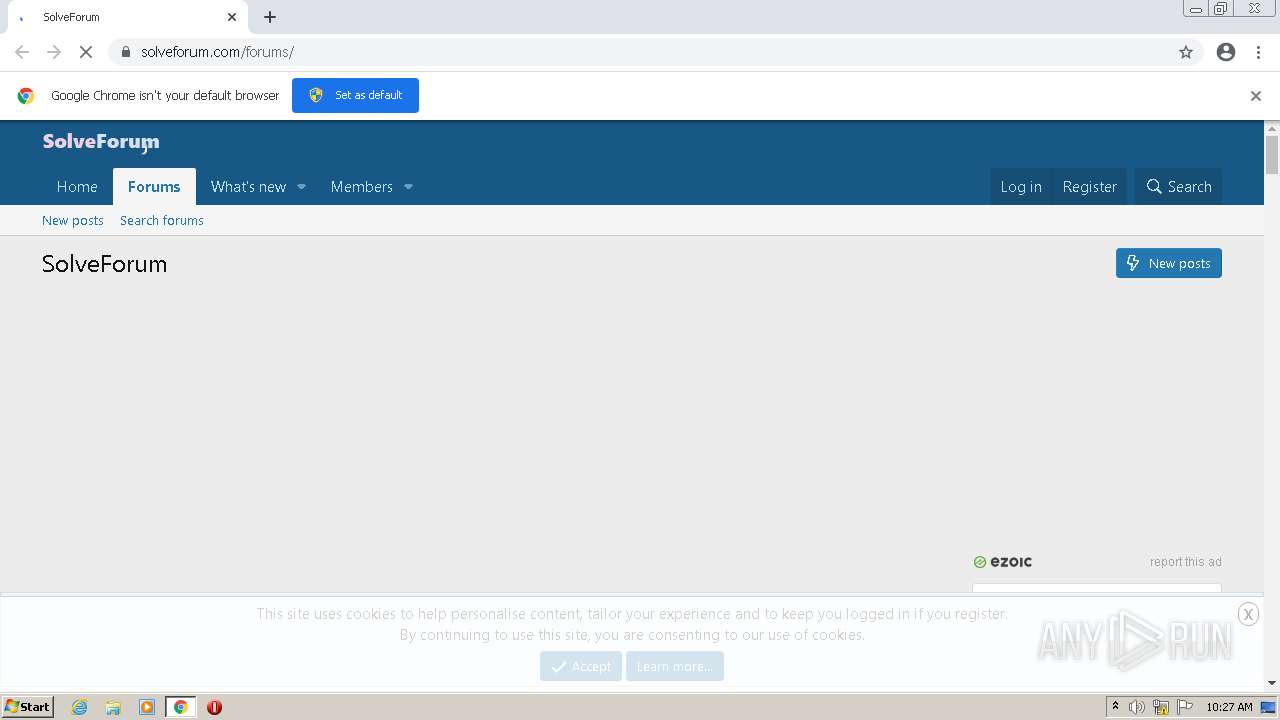Click the Show desktop button
The width and height of the screenshot is (1280, 720).
click(1268, 707)
